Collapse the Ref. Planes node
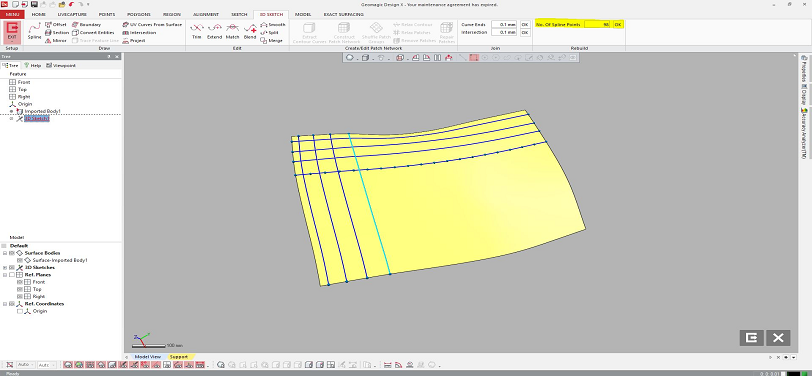The width and height of the screenshot is (812, 376). point(5,275)
